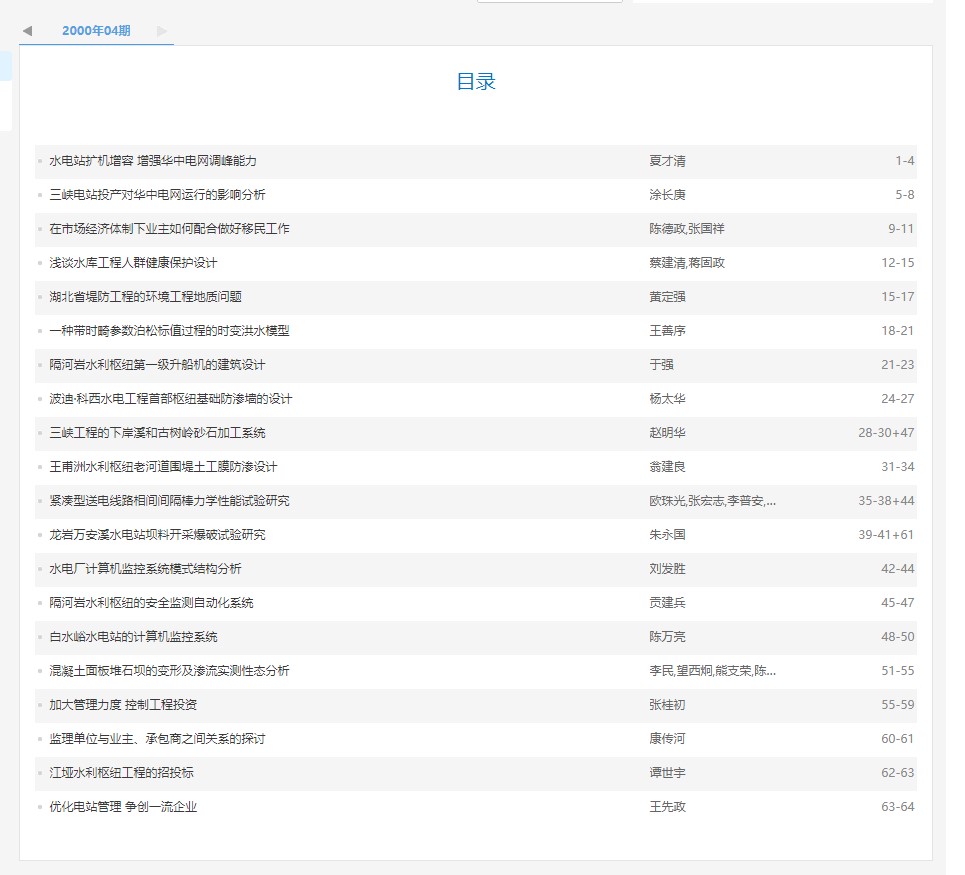Click author name 康传河
Screen dimensions: 965x875
click(x=667, y=739)
